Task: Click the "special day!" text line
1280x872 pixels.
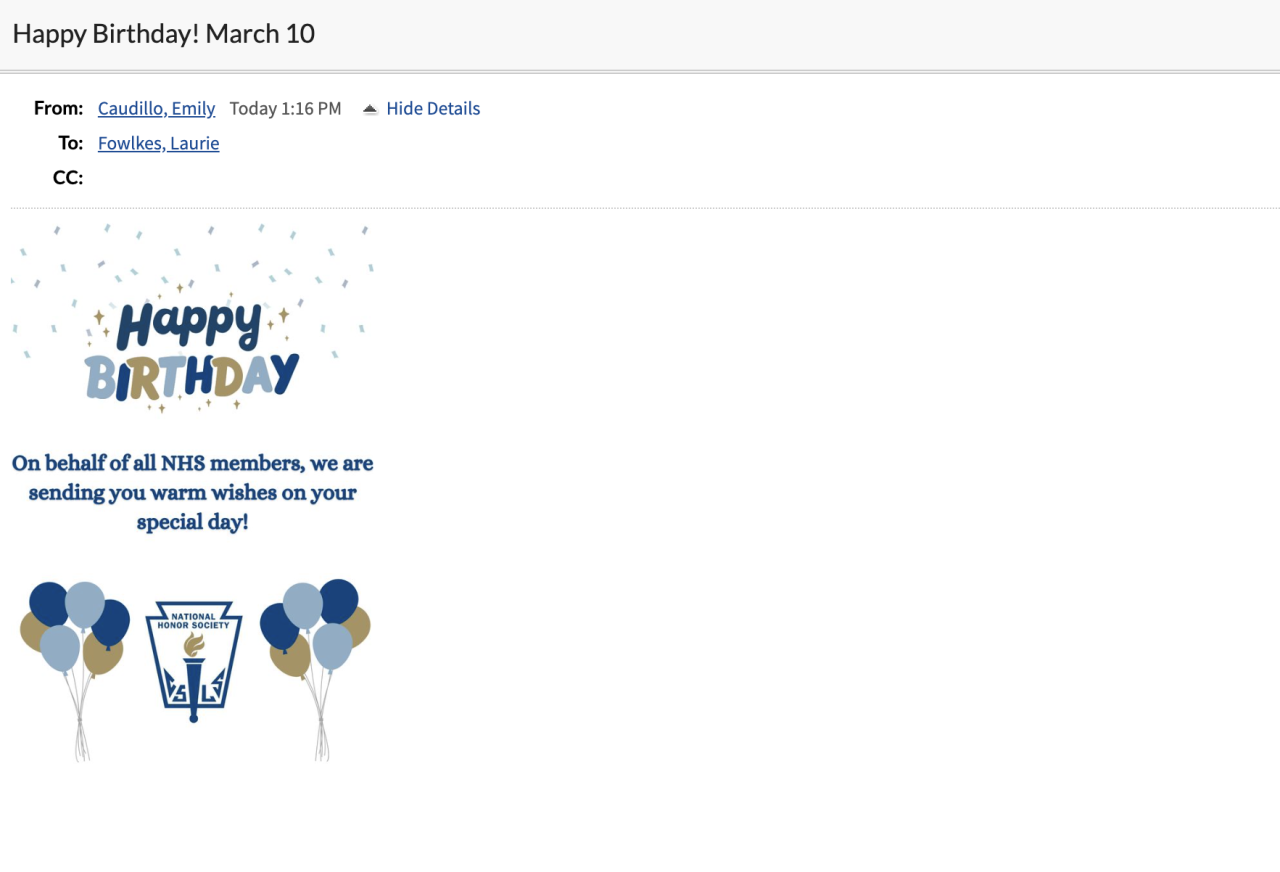Action: 192,522
